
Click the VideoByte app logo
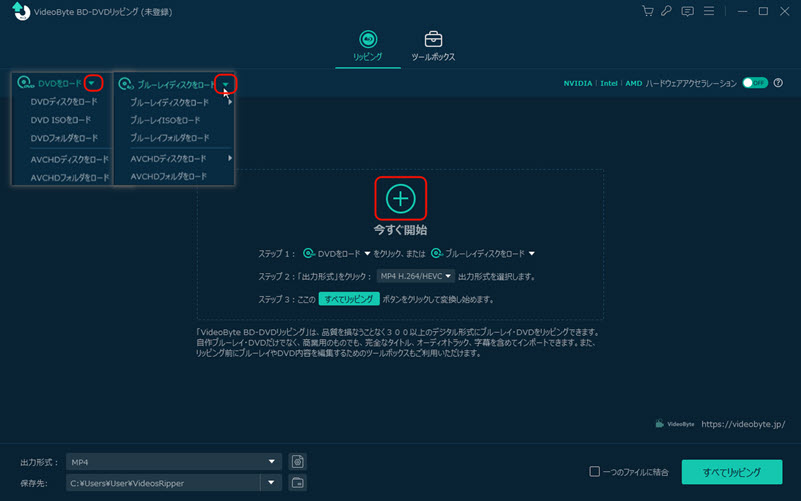pyautogui.click(x=20, y=11)
